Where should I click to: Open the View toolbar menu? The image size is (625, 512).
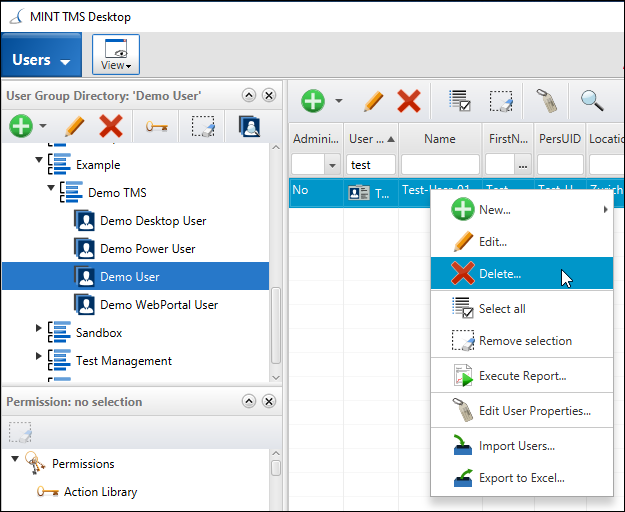pyautogui.click(x=116, y=55)
